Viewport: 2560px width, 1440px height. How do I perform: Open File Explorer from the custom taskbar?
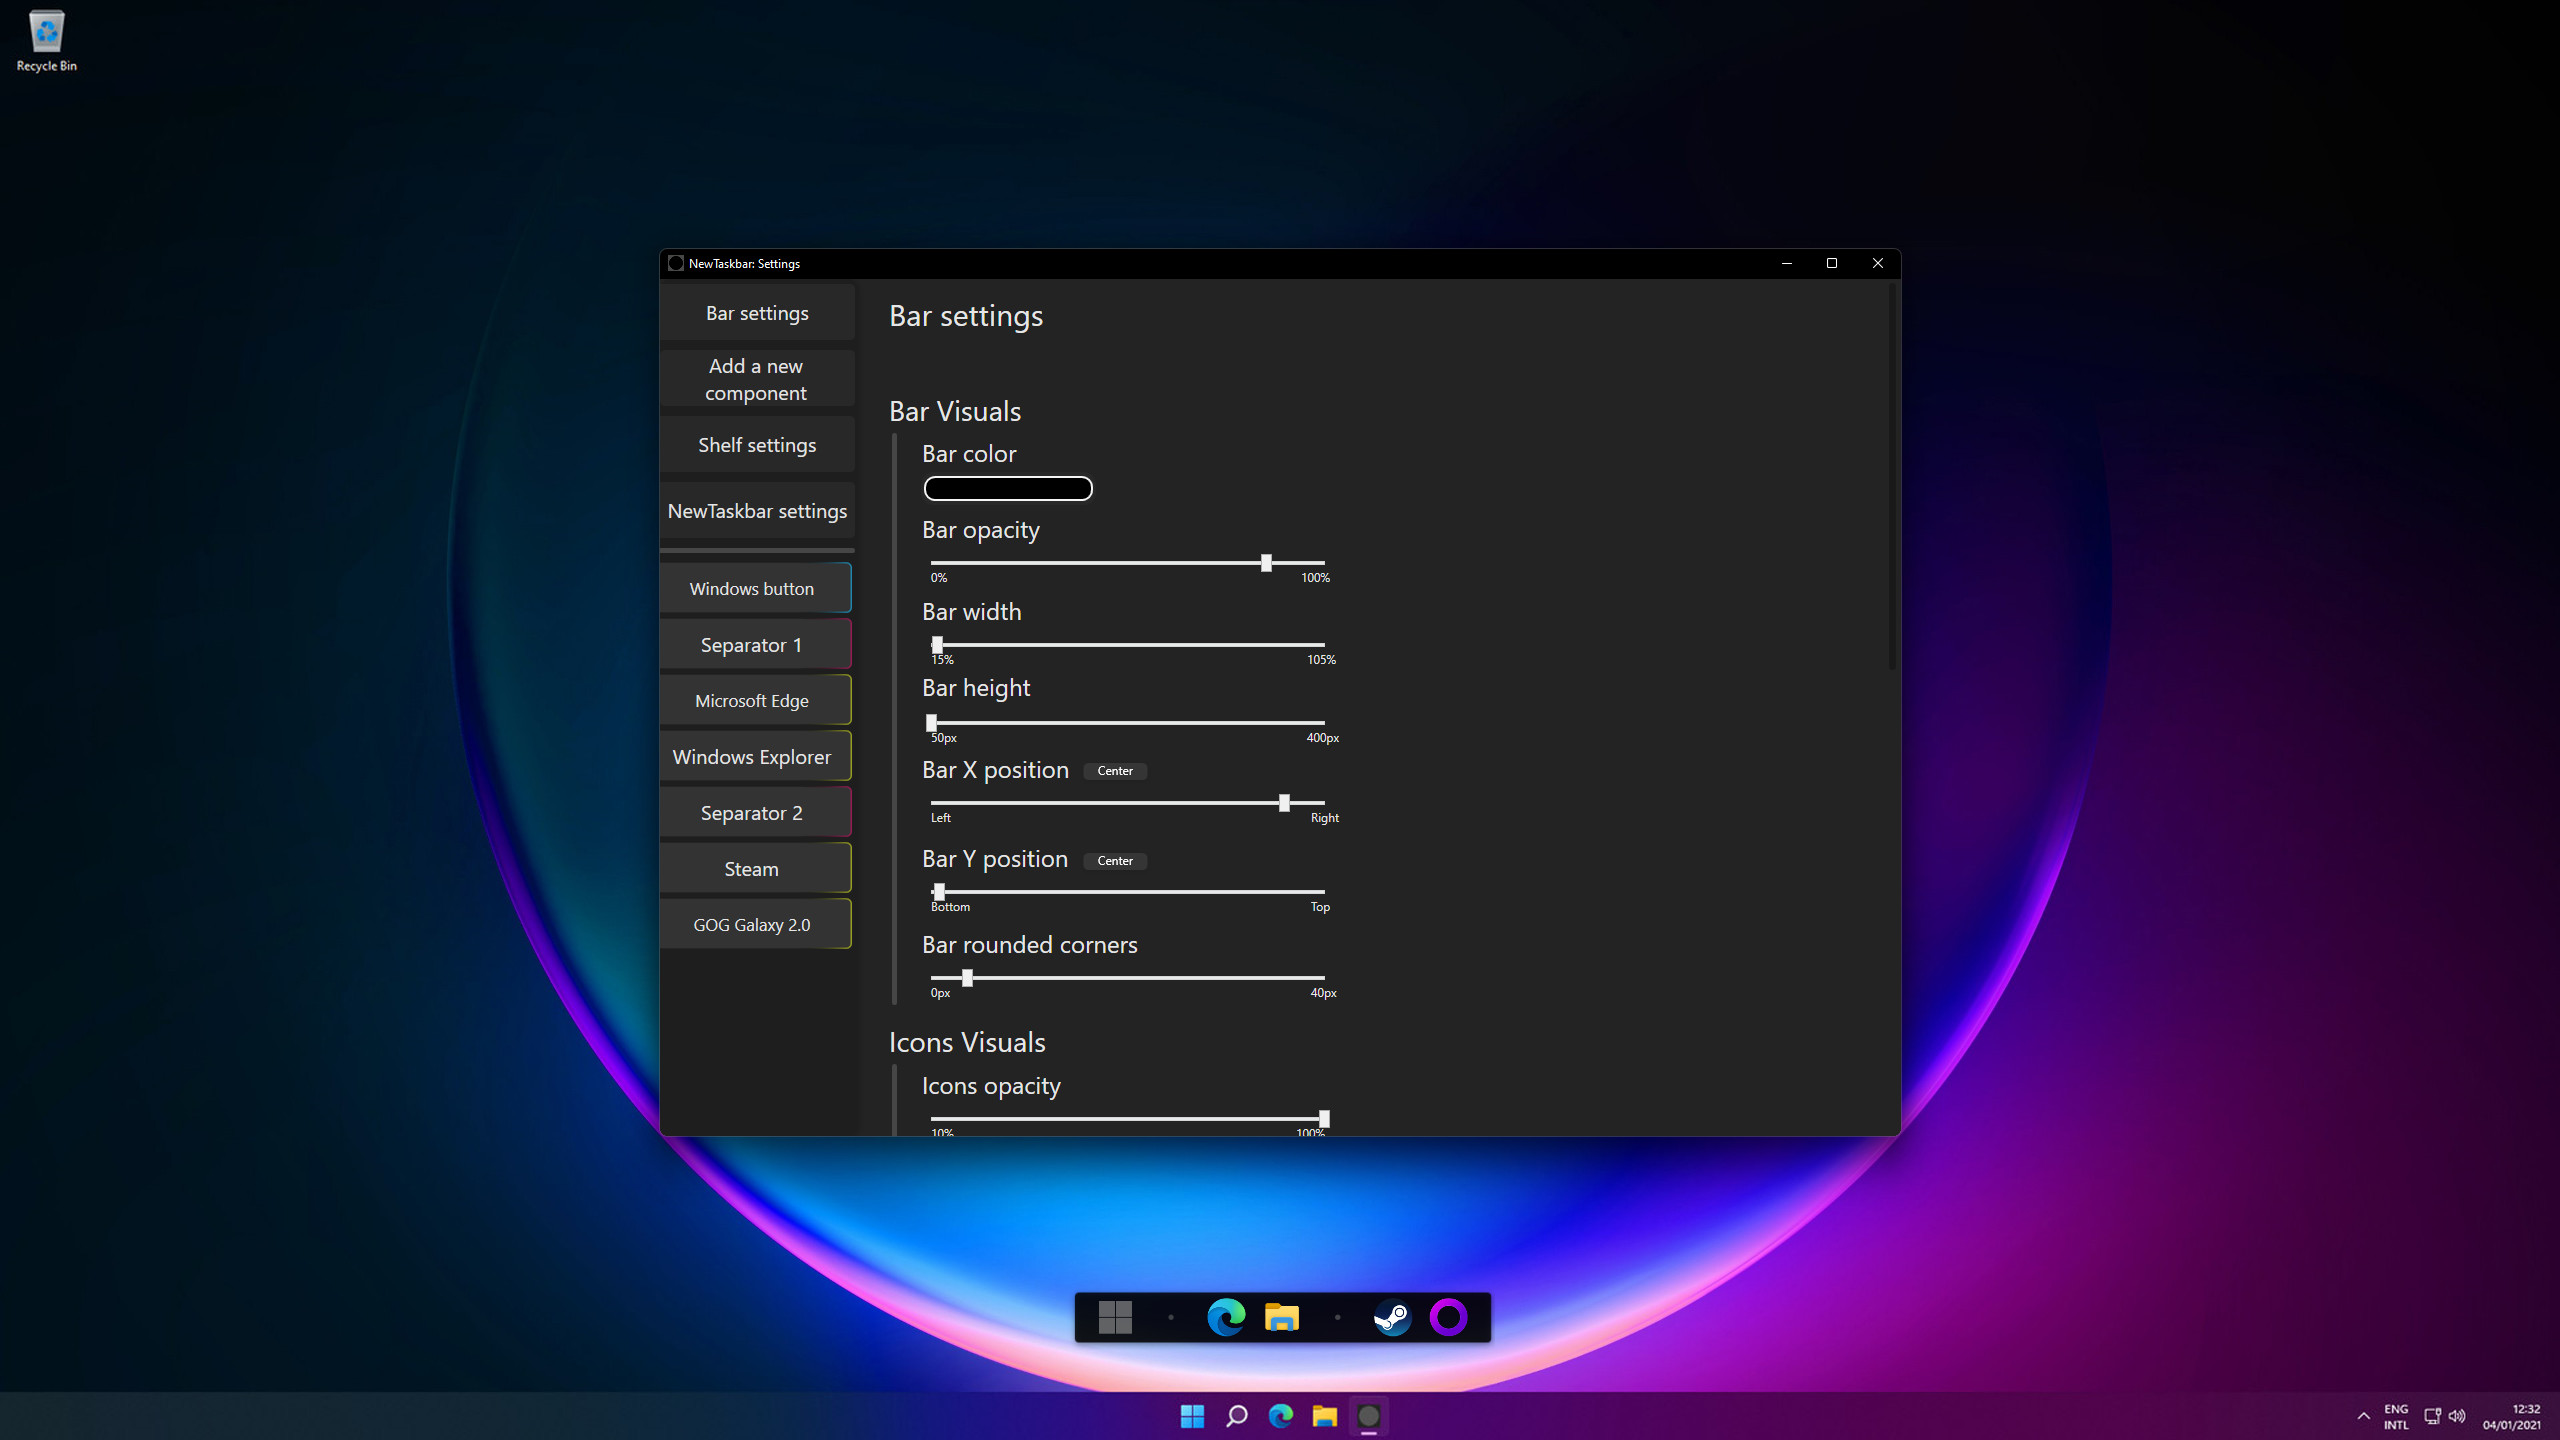(1283, 1317)
